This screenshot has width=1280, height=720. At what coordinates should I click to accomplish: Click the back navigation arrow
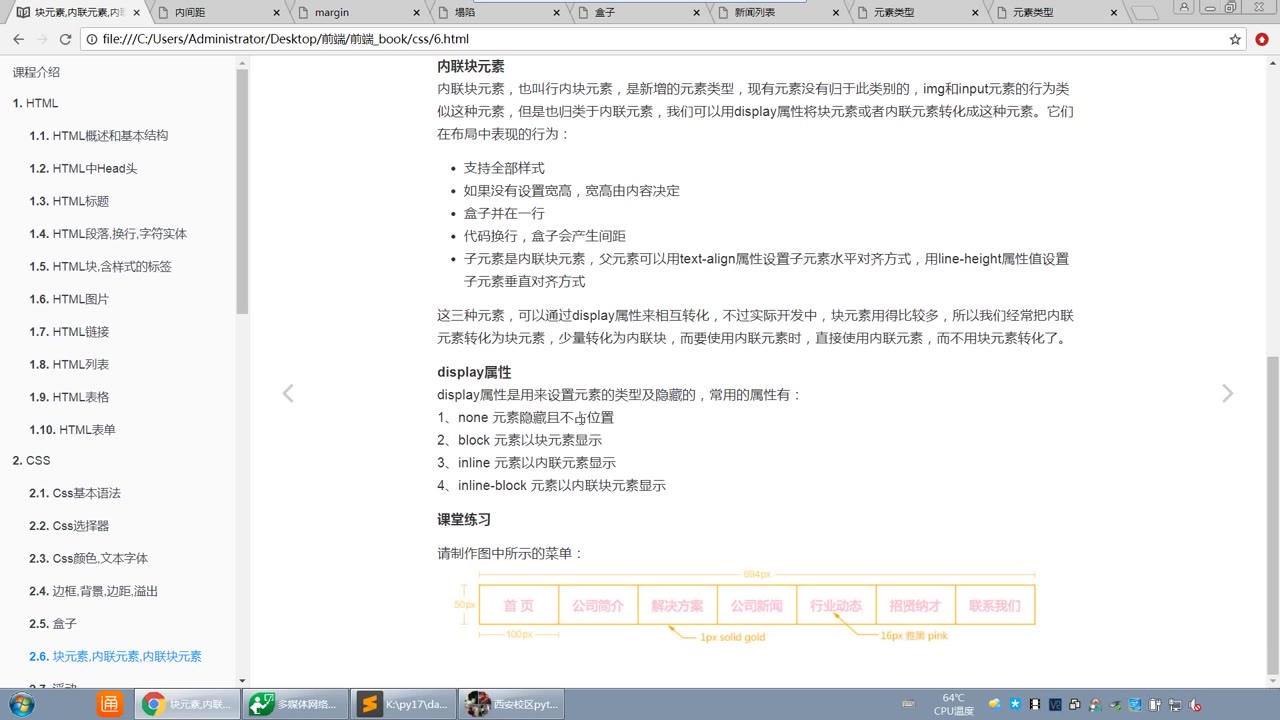click(x=18, y=41)
